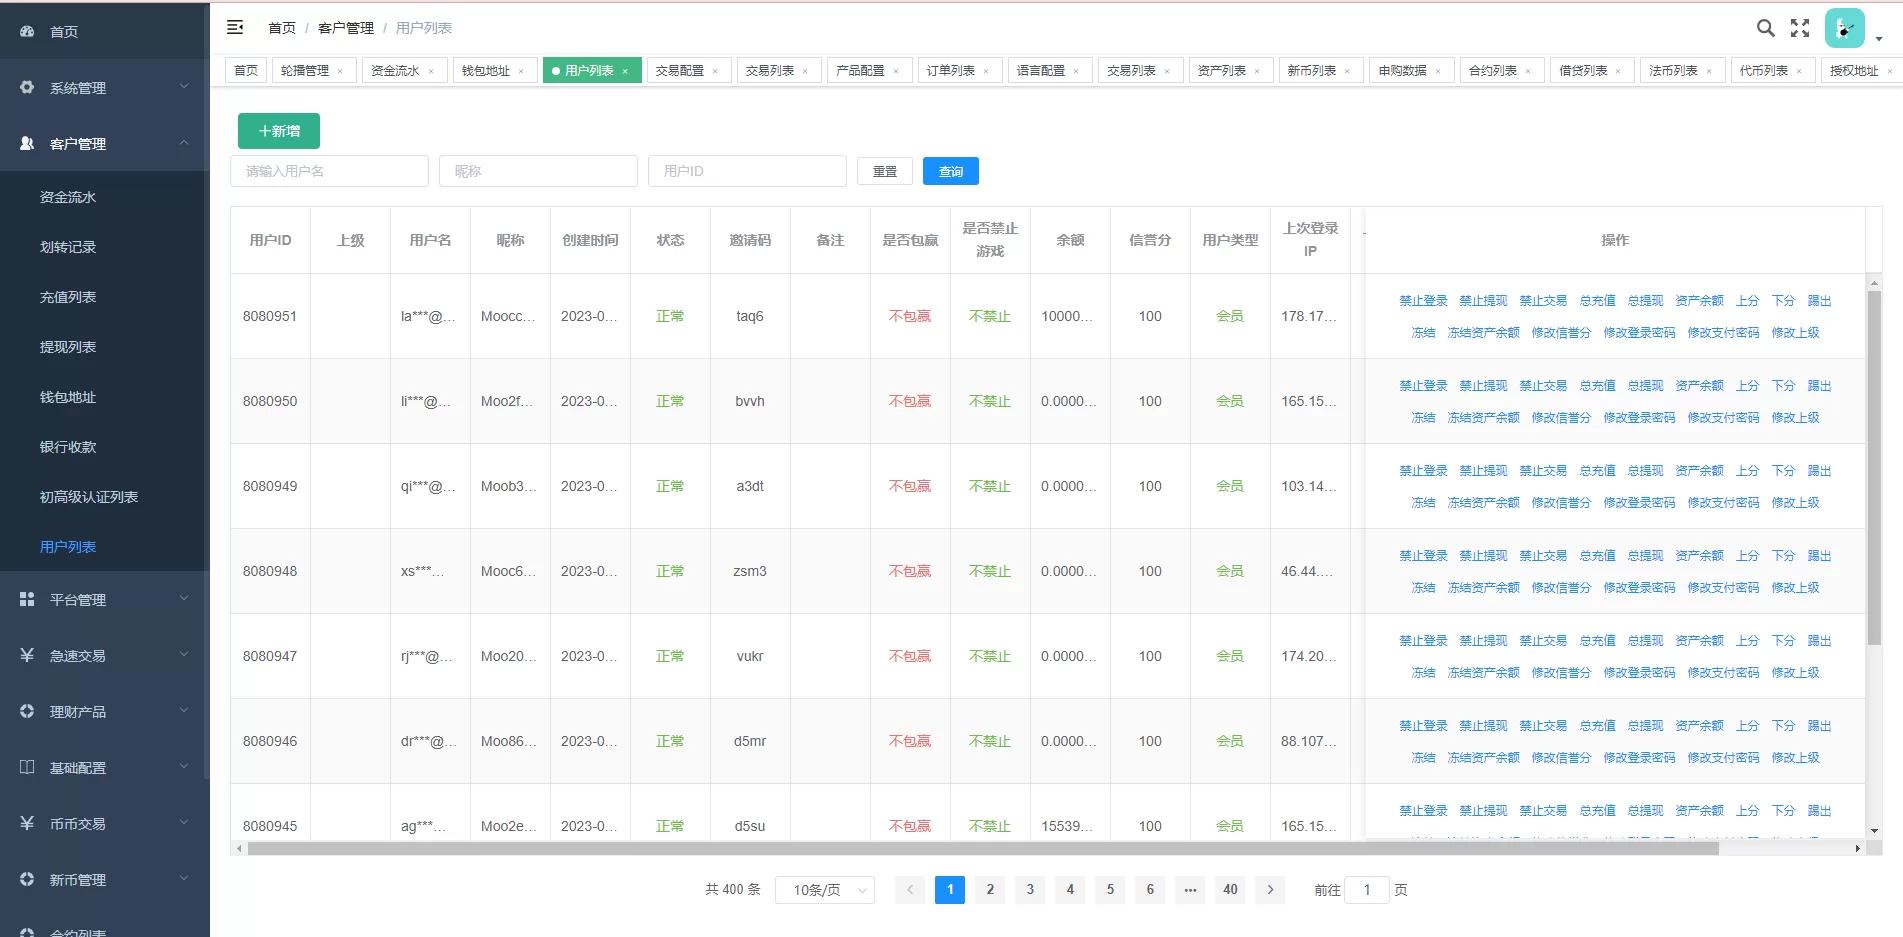The image size is (1903, 937).
Task: Toggle fullscreen mode icon
Action: (x=1800, y=28)
